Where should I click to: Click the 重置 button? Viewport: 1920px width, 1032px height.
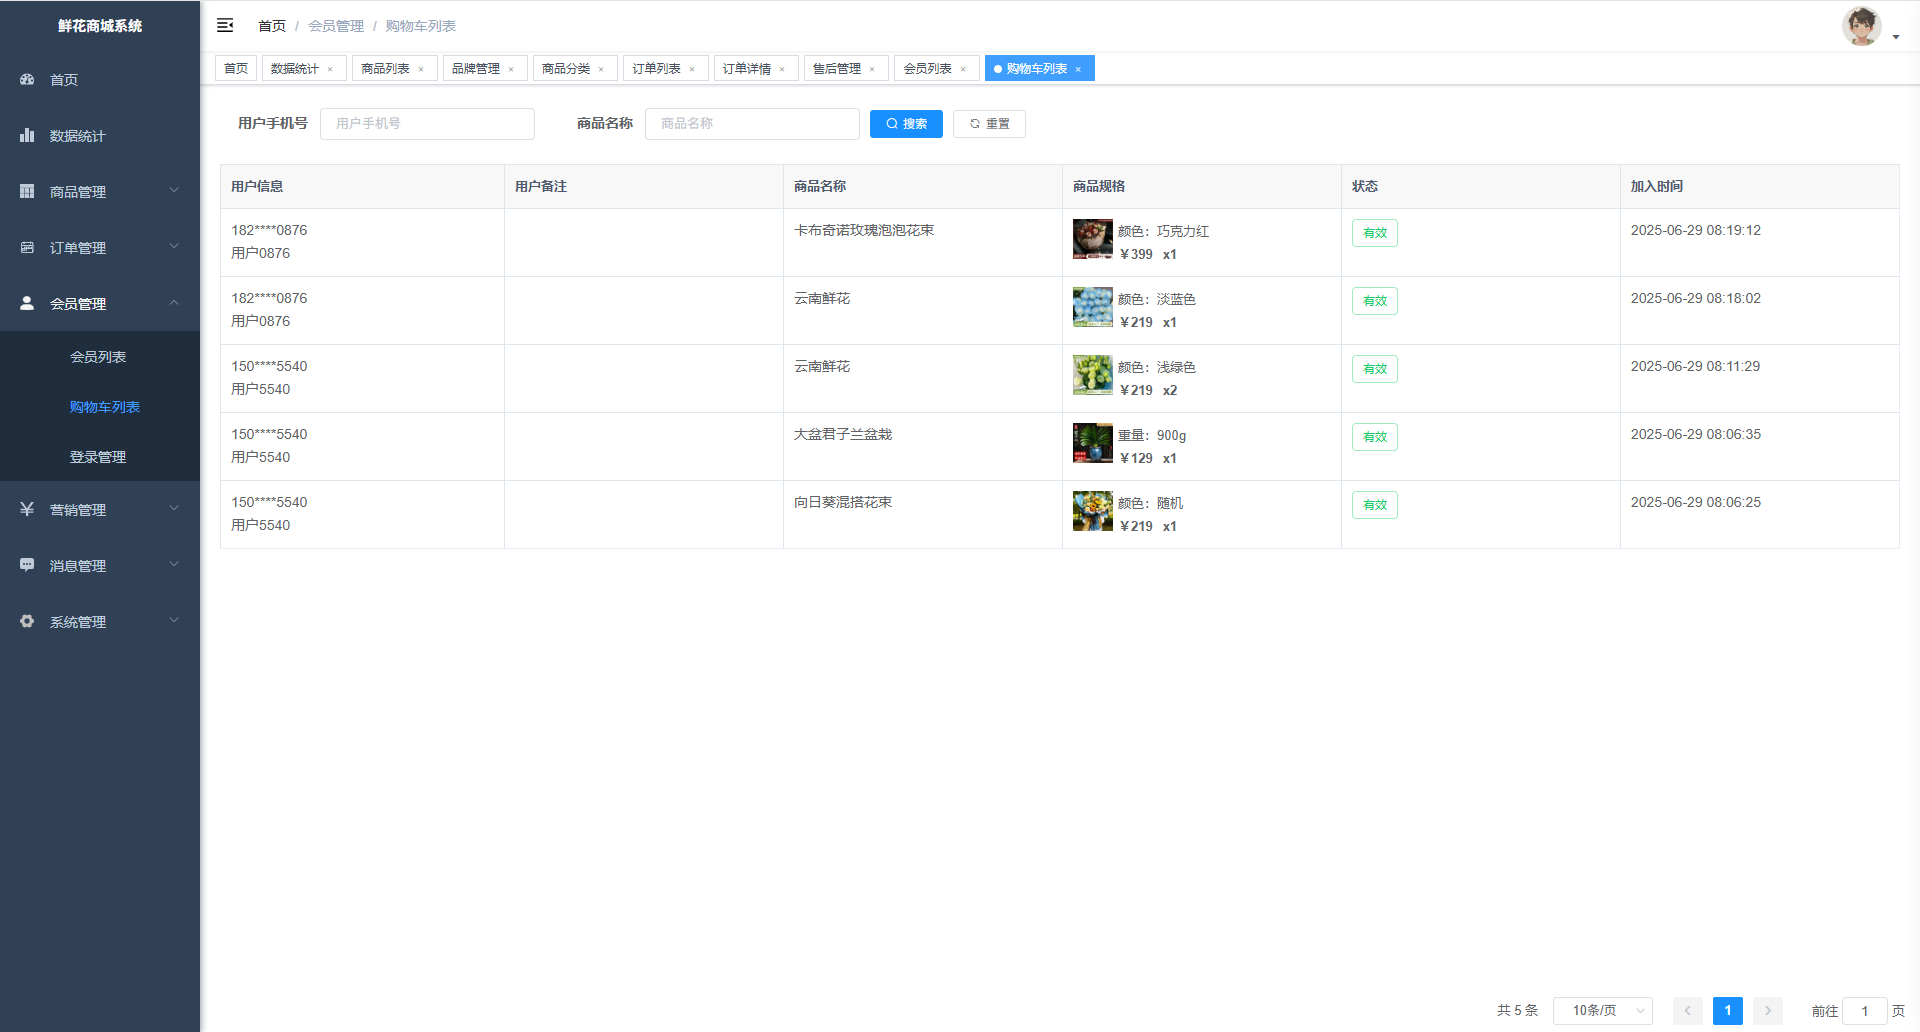click(989, 124)
